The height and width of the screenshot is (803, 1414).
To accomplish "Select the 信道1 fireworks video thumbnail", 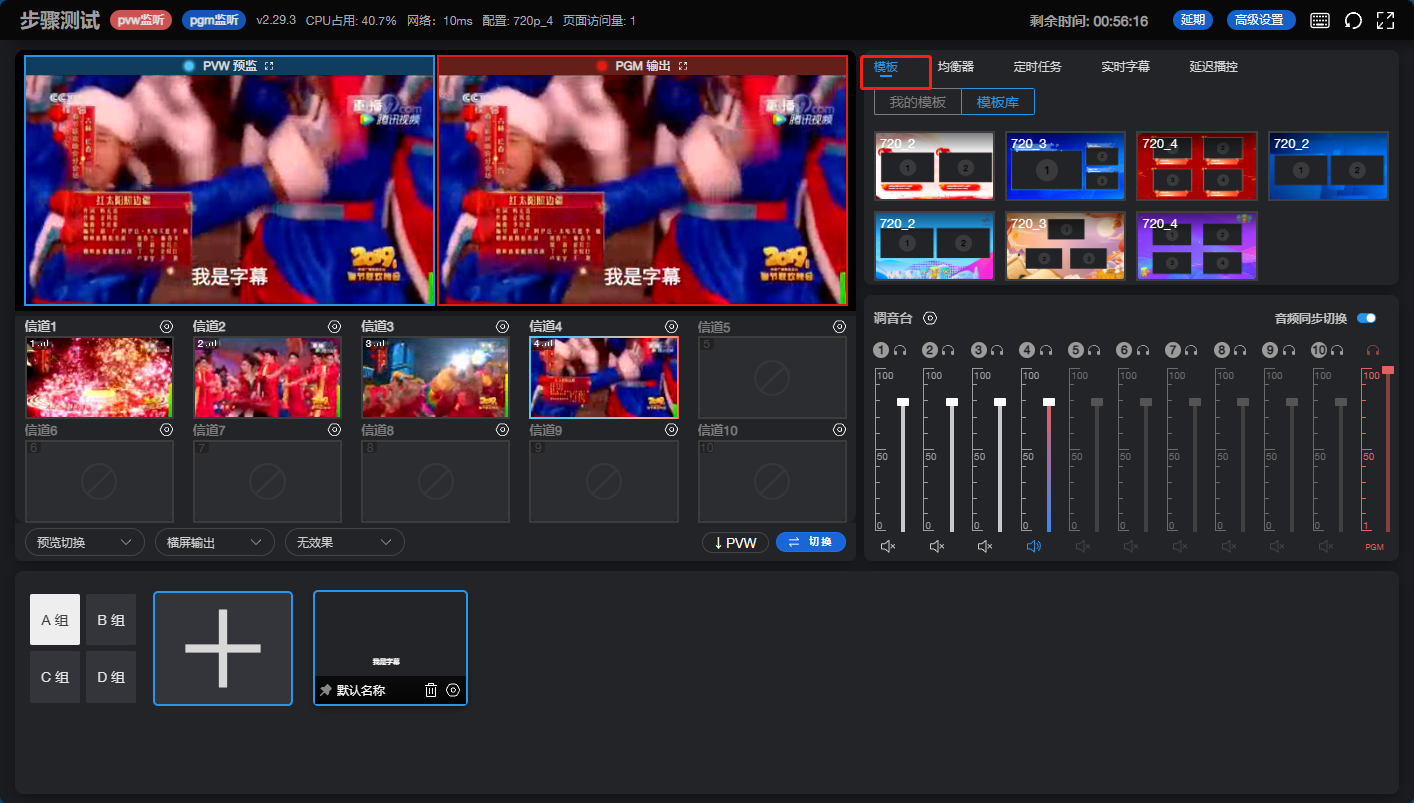I will pos(99,377).
